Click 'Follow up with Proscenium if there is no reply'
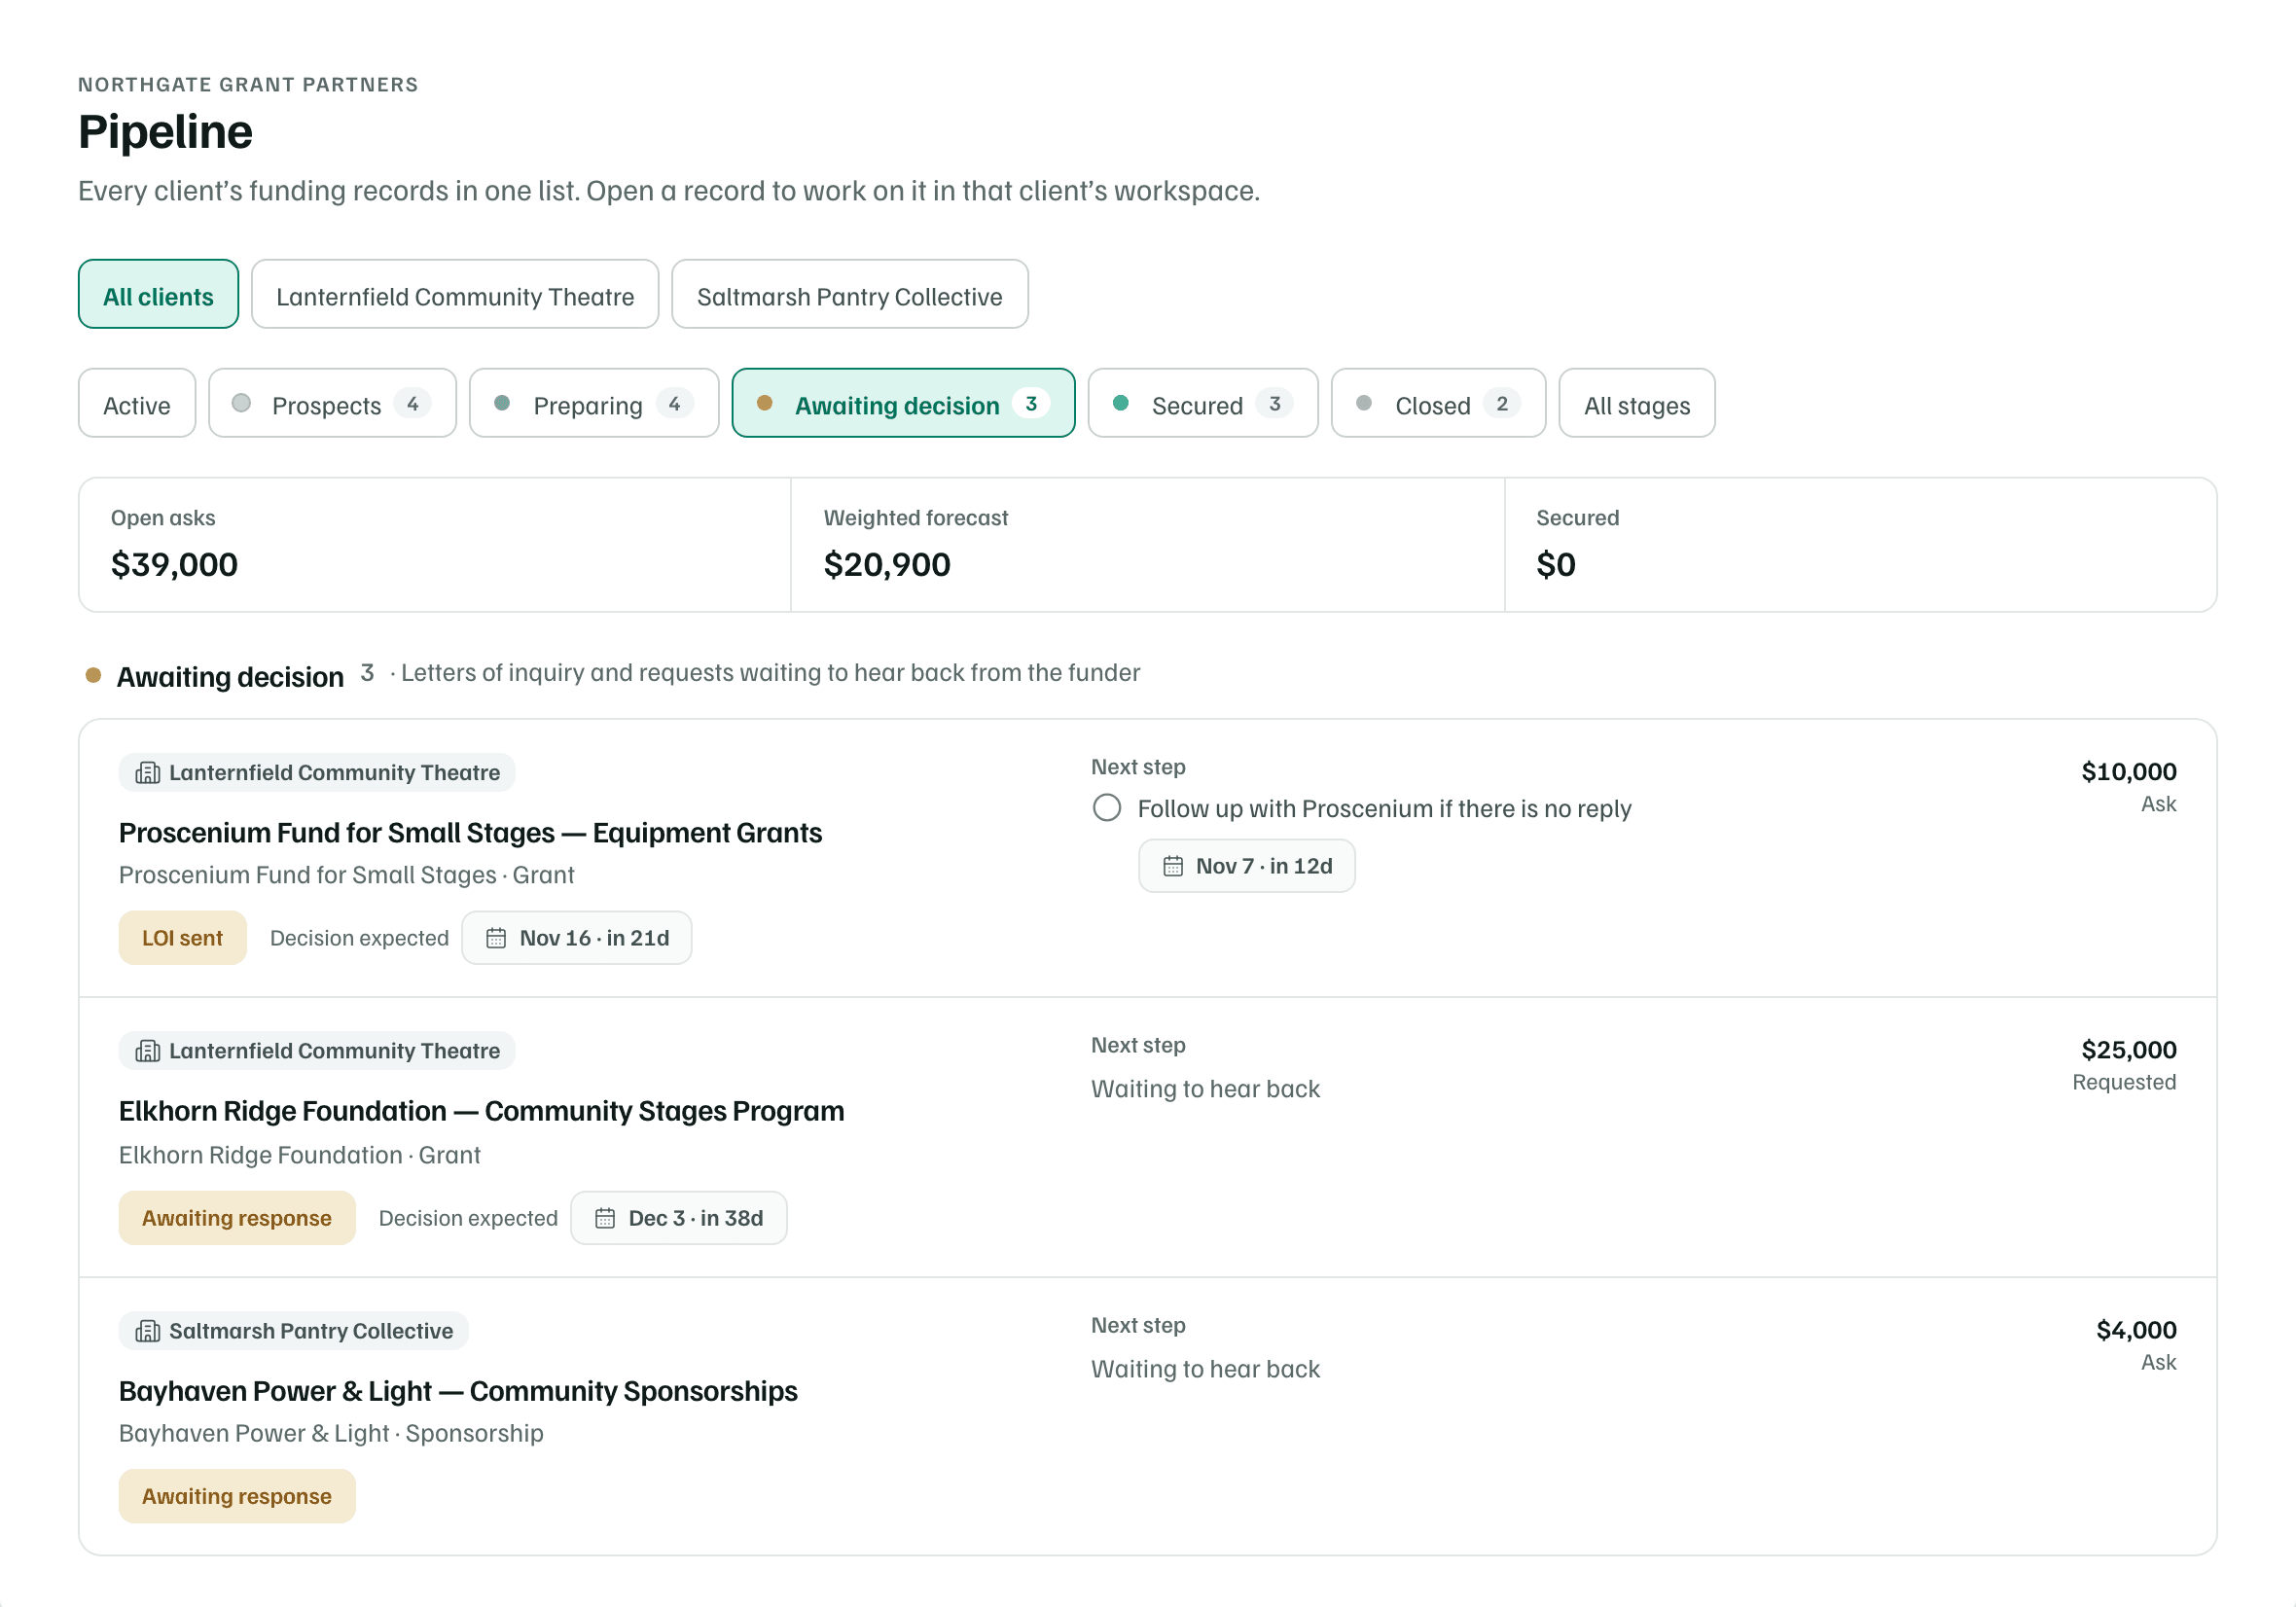The width and height of the screenshot is (2296, 1607). pos(1385,808)
